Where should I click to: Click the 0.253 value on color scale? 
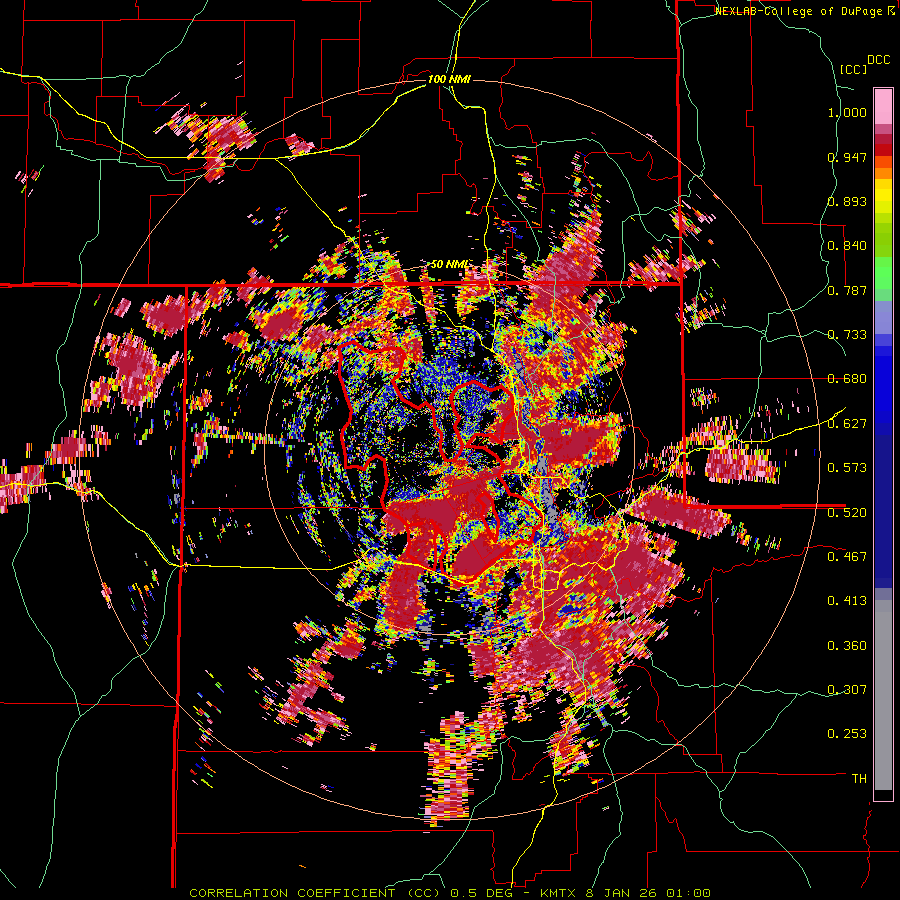tap(847, 734)
